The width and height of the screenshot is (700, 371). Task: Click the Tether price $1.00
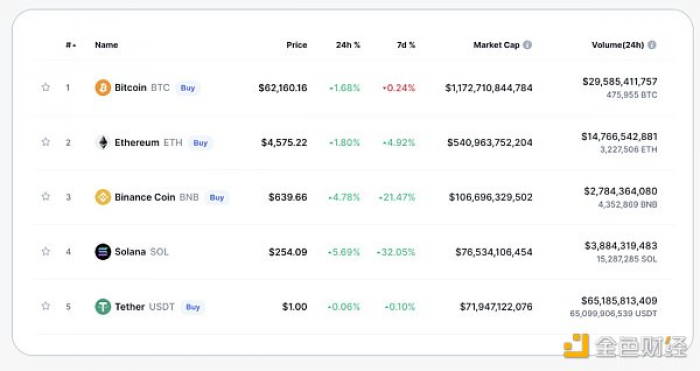click(294, 307)
